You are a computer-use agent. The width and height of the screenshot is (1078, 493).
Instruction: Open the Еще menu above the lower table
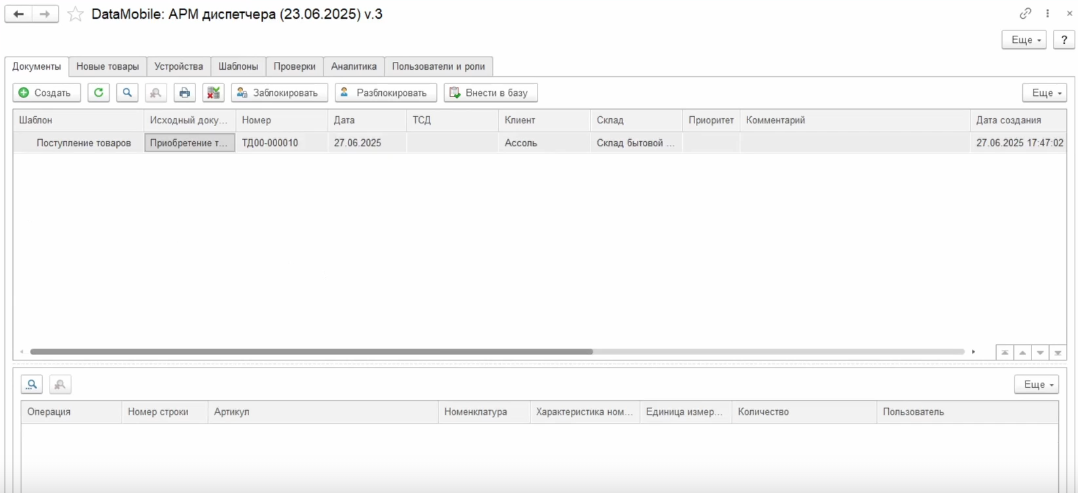[1036, 384]
